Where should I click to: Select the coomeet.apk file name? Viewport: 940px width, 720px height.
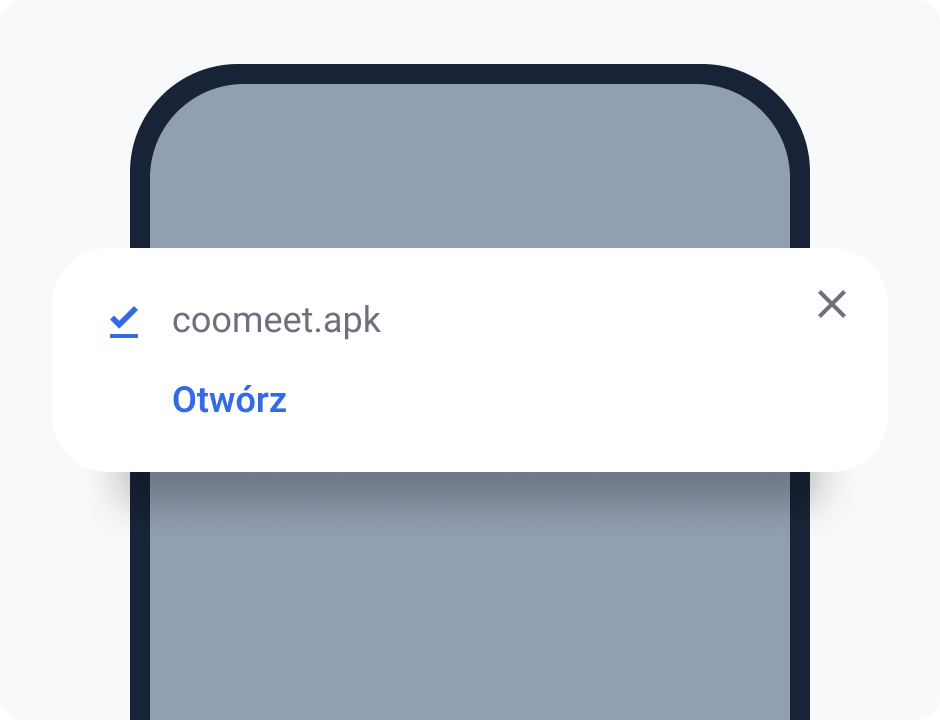[276, 321]
